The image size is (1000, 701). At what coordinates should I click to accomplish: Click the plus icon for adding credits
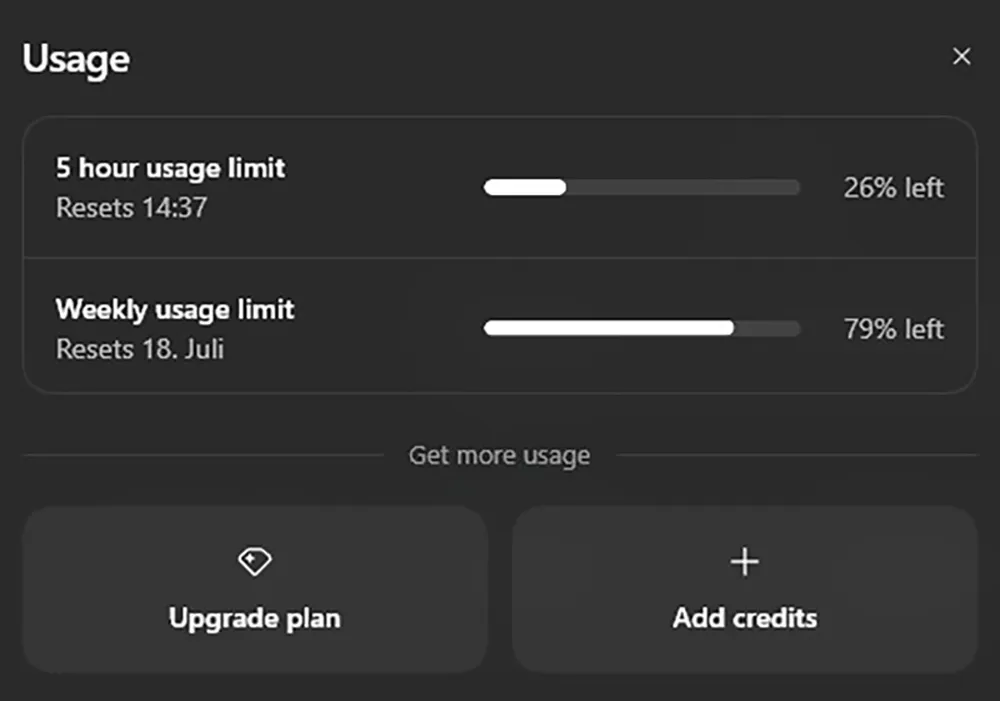[744, 562]
